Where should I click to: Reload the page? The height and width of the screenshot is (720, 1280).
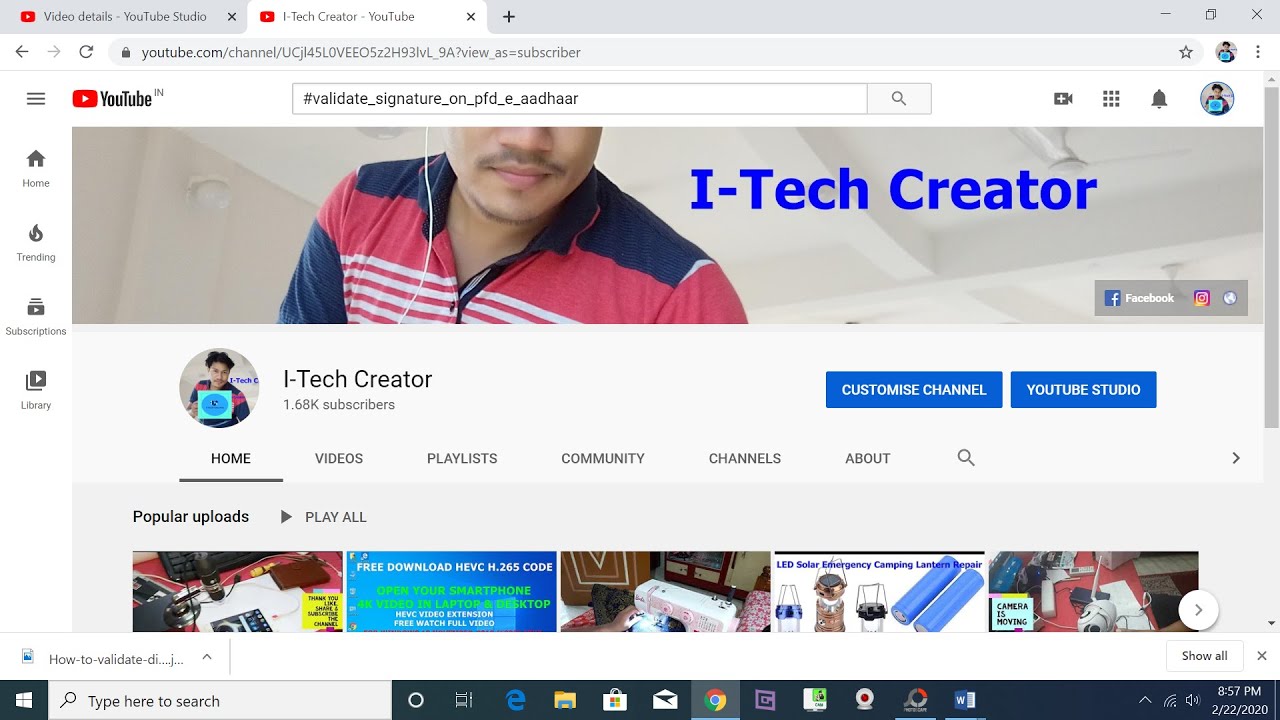point(86,52)
